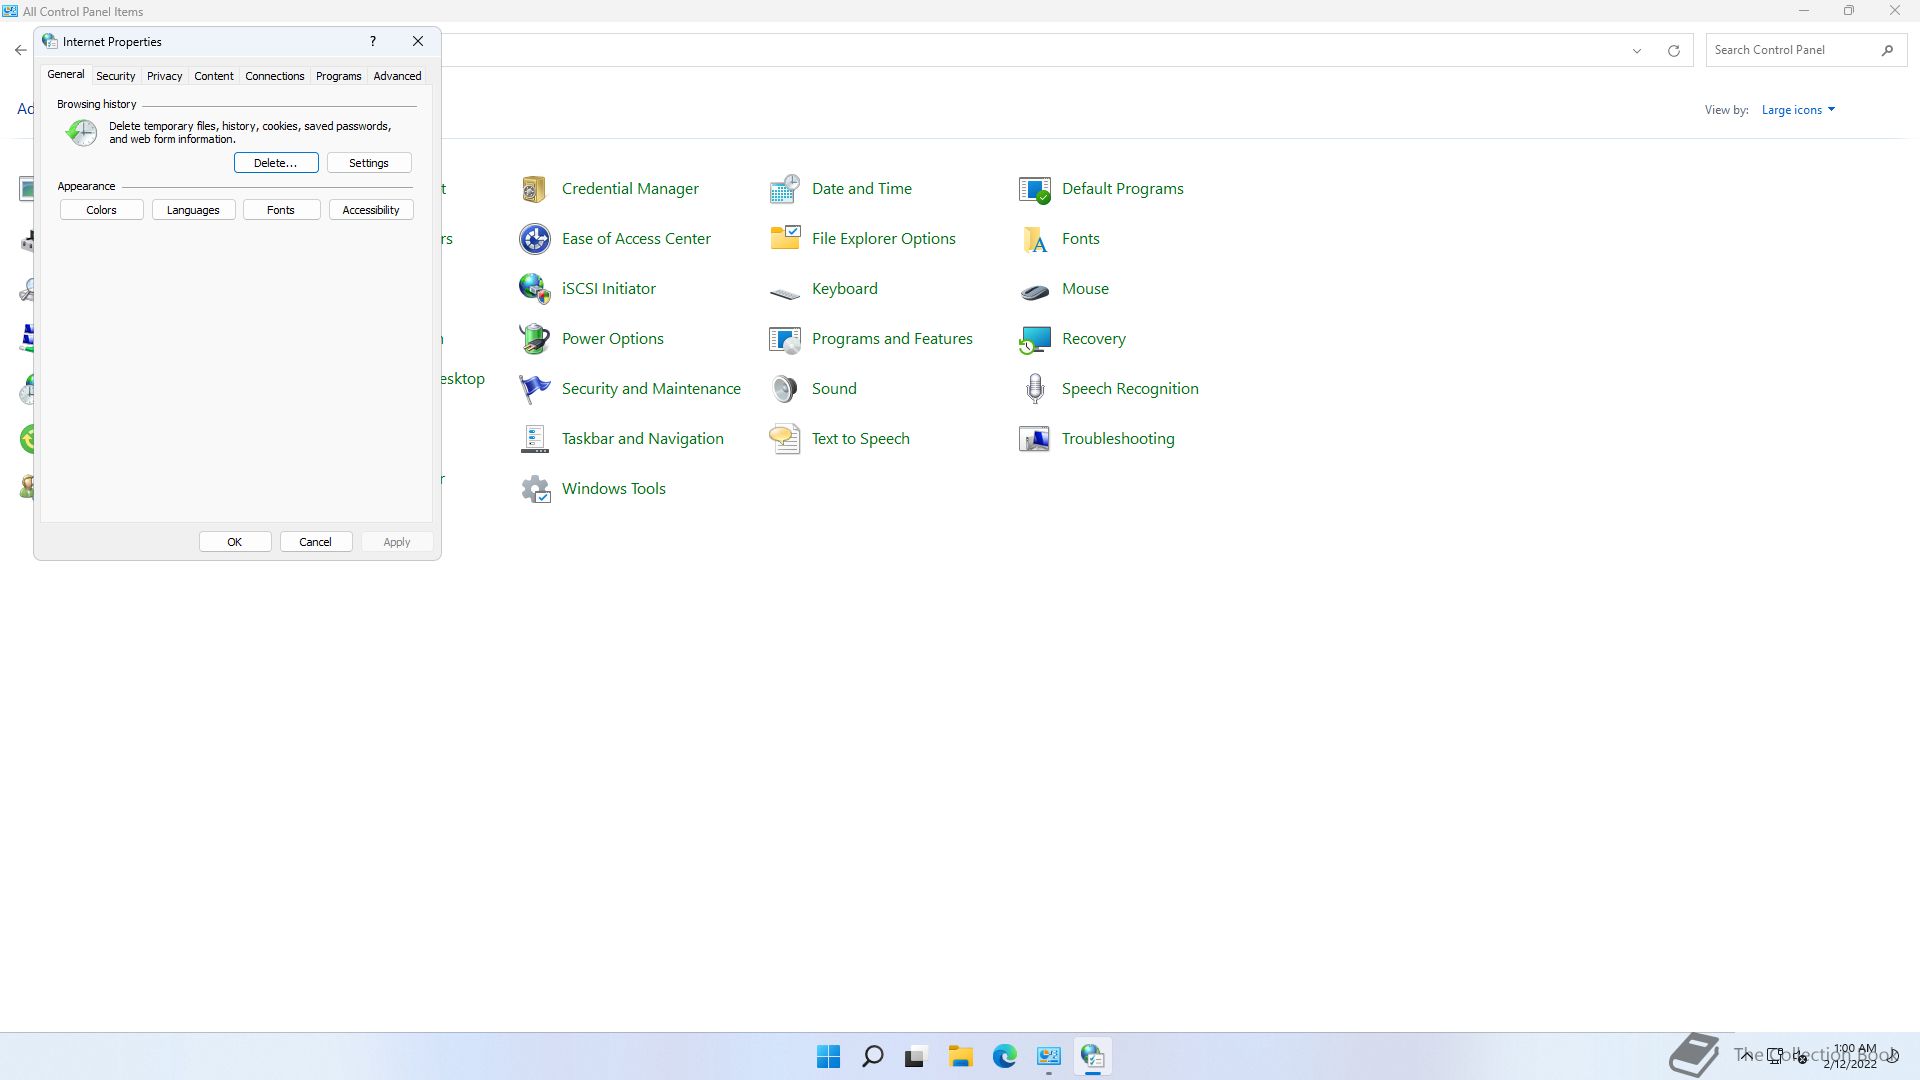Image resolution: width=1920 pixels, height=1080 pixels.
Task: Select the Connections tab
Action: 274,76
